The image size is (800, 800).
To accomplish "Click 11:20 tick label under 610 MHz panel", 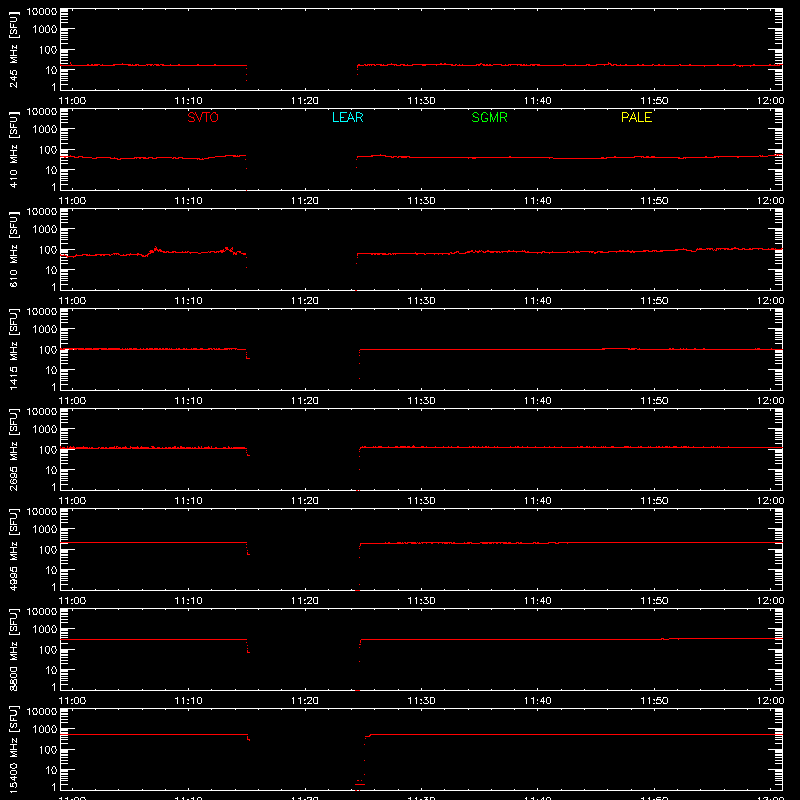I will [305, 301].
